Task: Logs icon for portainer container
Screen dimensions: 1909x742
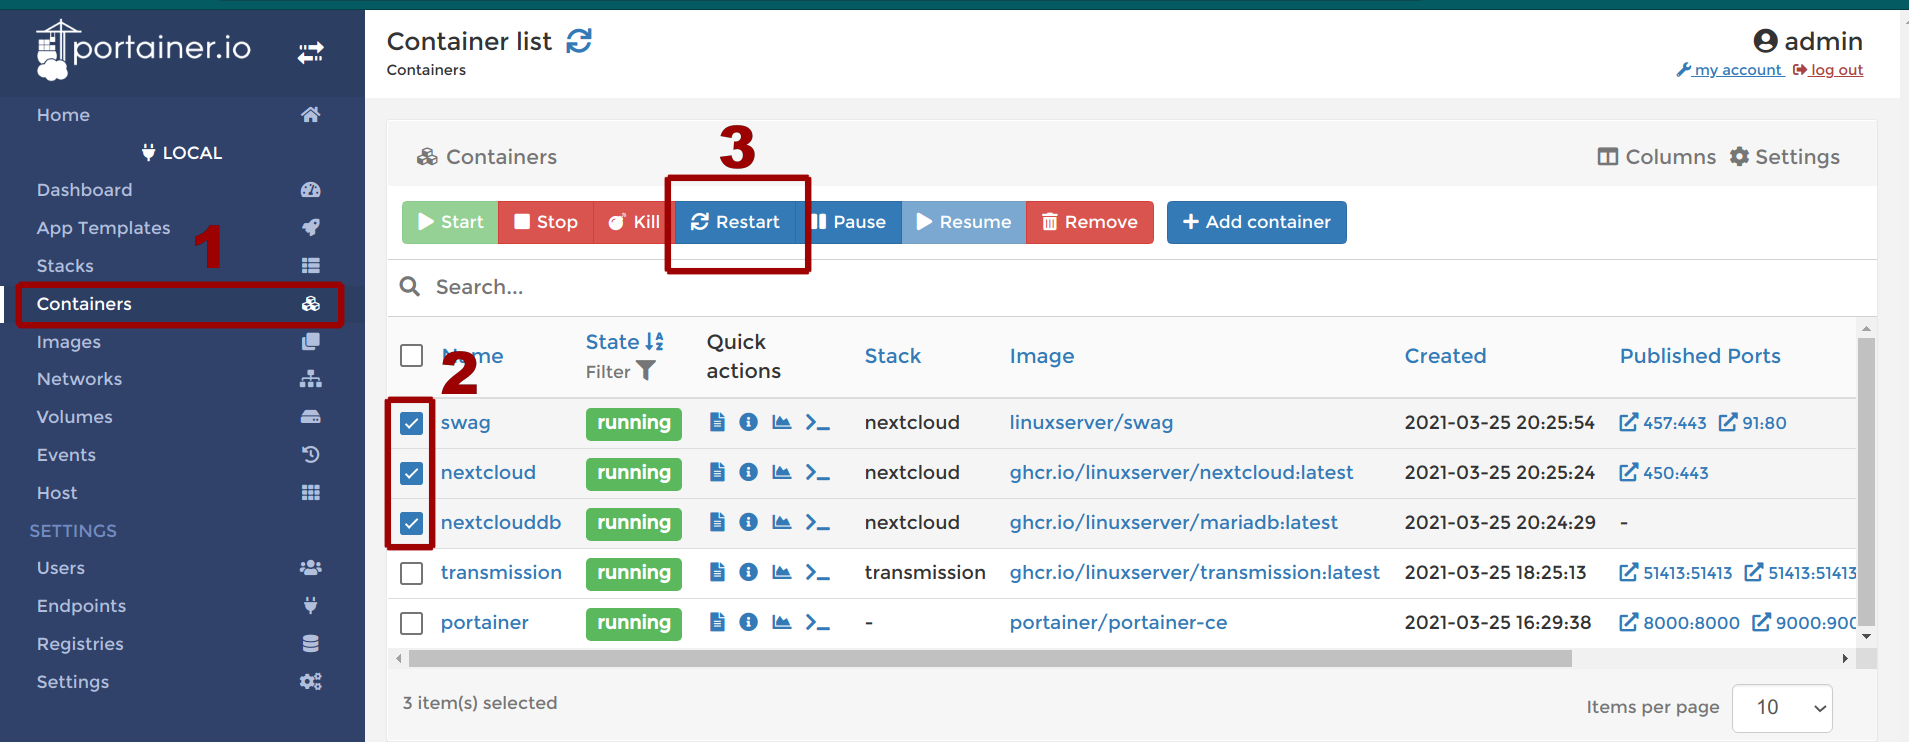Action: coord(717,622)
